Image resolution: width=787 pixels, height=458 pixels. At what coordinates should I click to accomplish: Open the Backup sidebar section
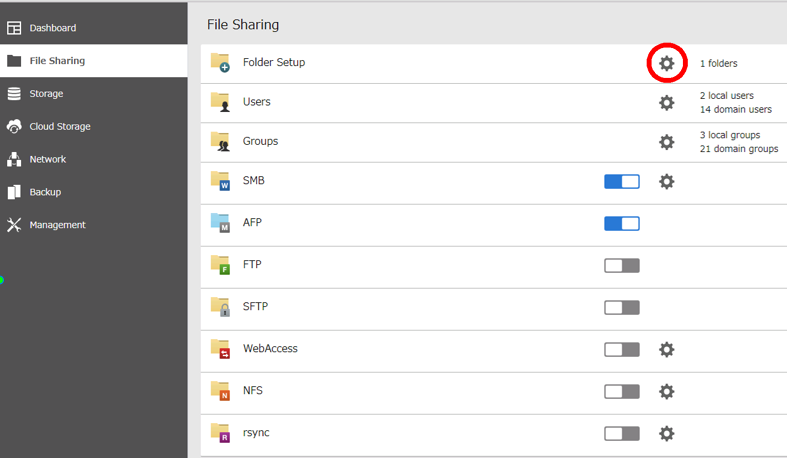point(45,192)
